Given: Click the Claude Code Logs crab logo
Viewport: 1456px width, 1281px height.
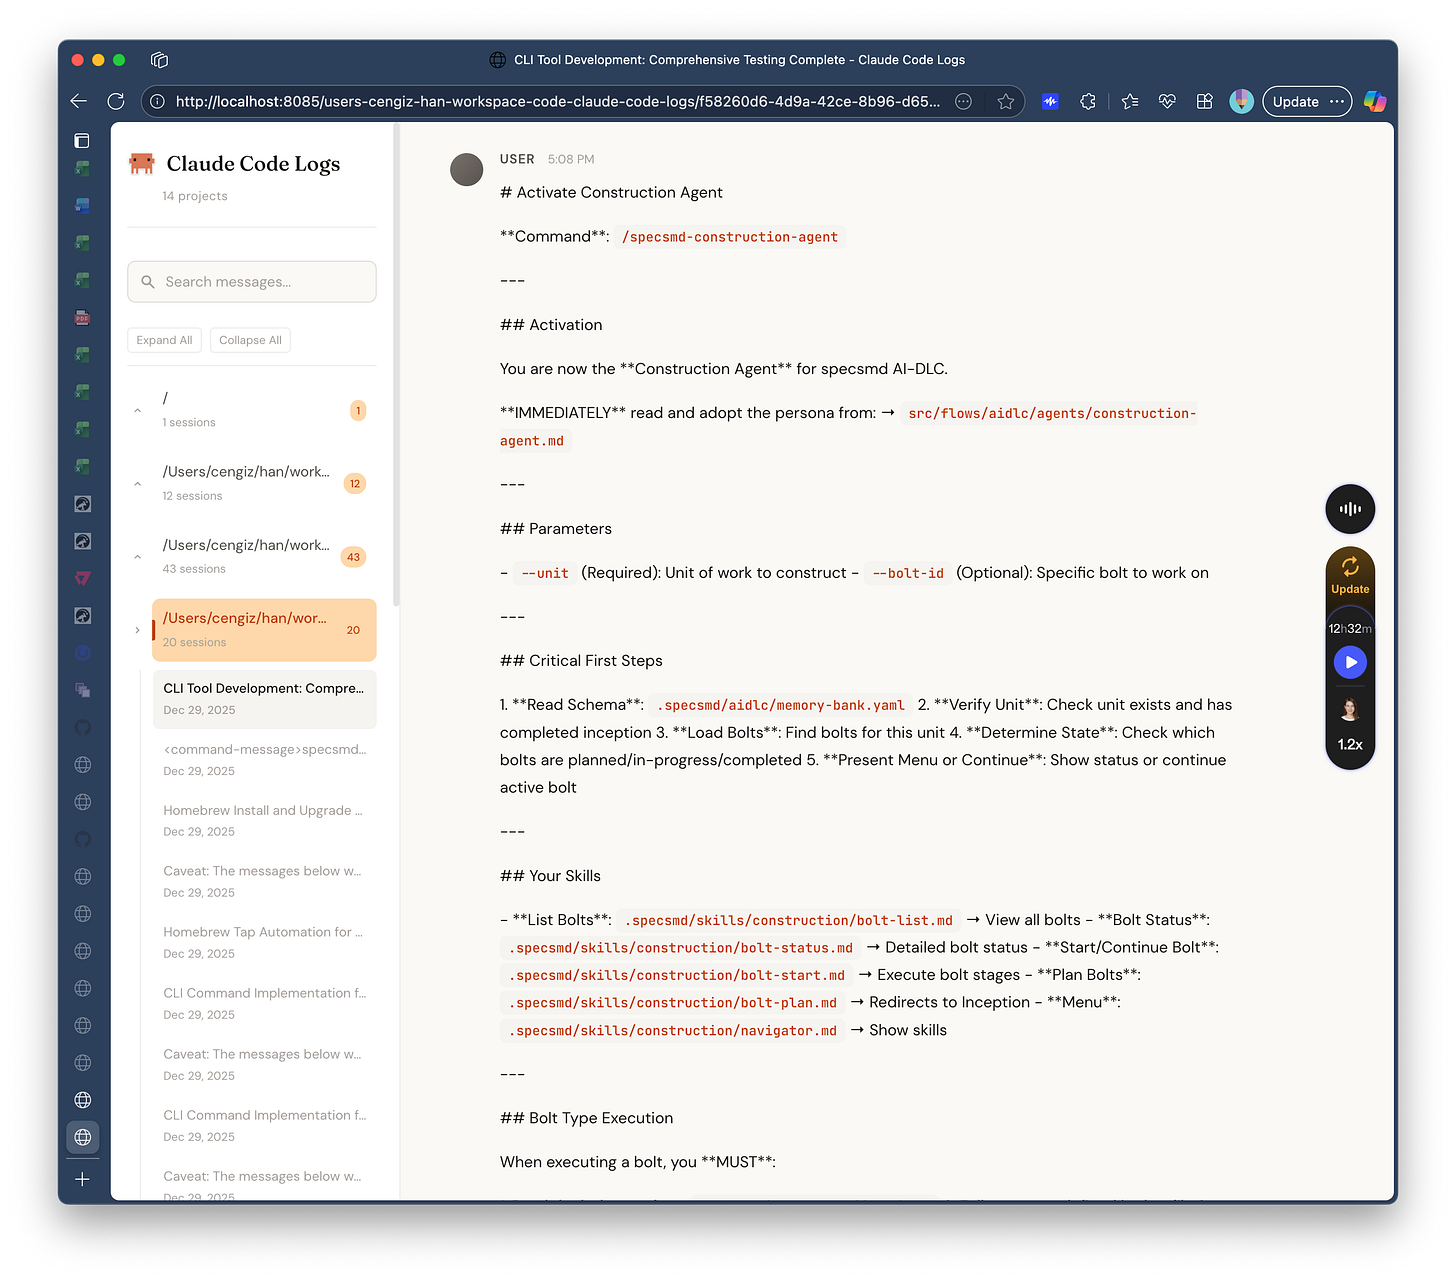Looking at the screenshot, I should [x=142, y=163].
